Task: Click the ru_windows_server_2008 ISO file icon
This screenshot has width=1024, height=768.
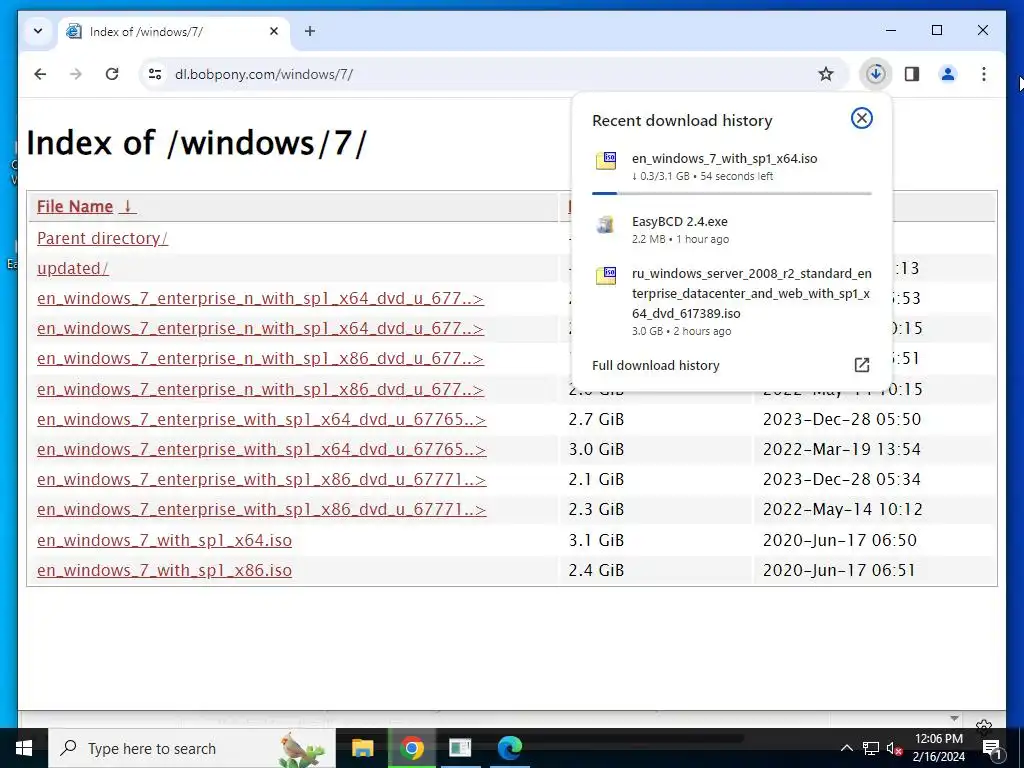Action: [x=606, y=276]
